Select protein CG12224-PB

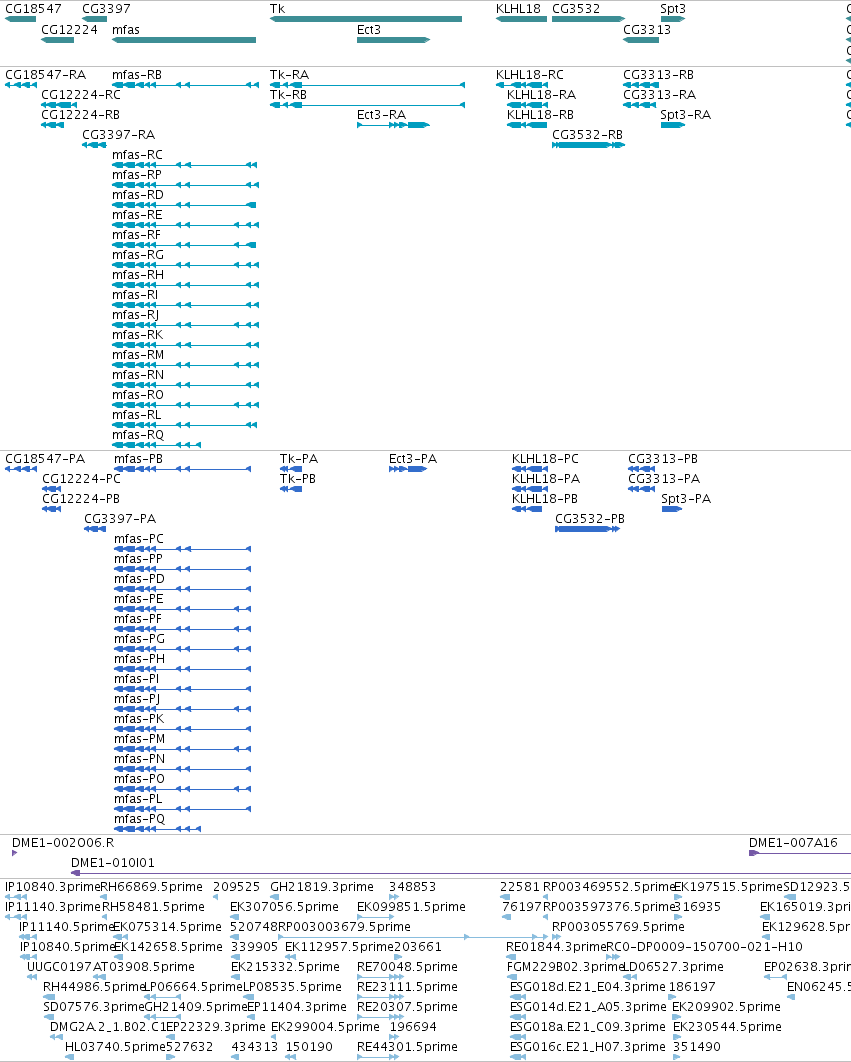click(51, 509)
